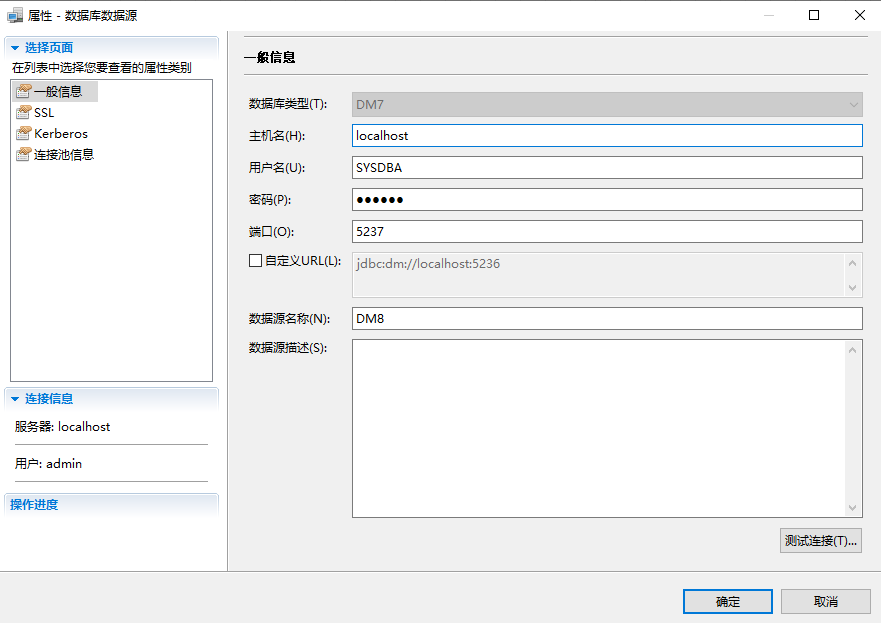Image resolution: width=881 pixels, height=623 pixels.
Task: Click the 数据源名称 field showing DM8
Action: pyautogui.click(x=607, y=319)
